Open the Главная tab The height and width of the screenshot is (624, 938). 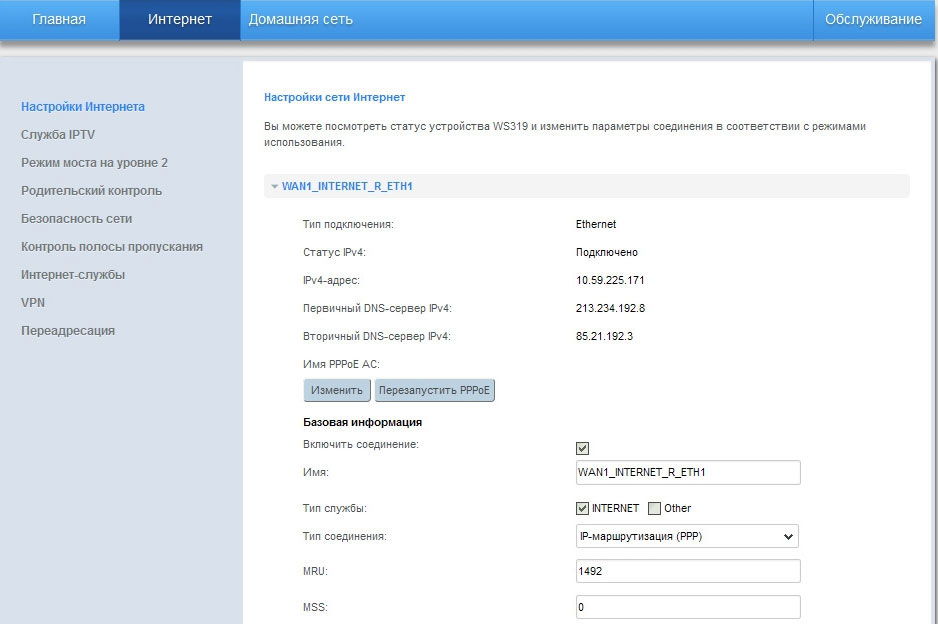tap(59, 20)
